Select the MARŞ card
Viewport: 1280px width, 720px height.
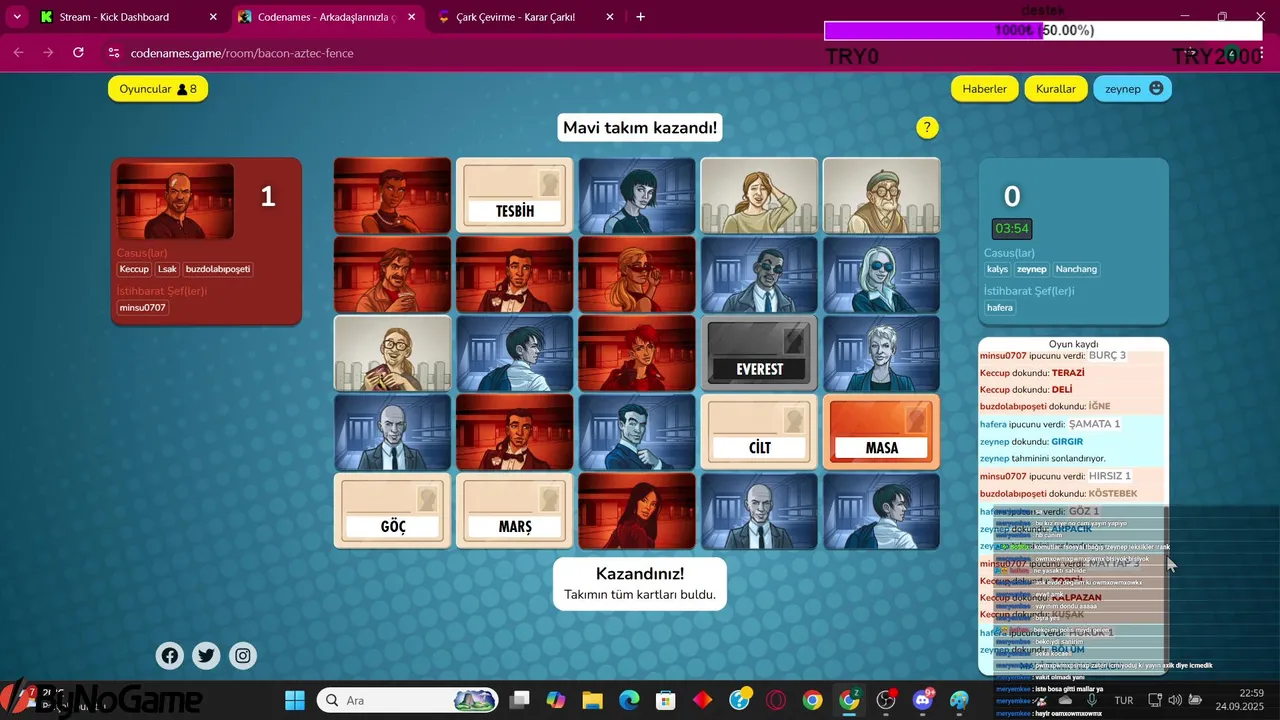pos(515,511)
